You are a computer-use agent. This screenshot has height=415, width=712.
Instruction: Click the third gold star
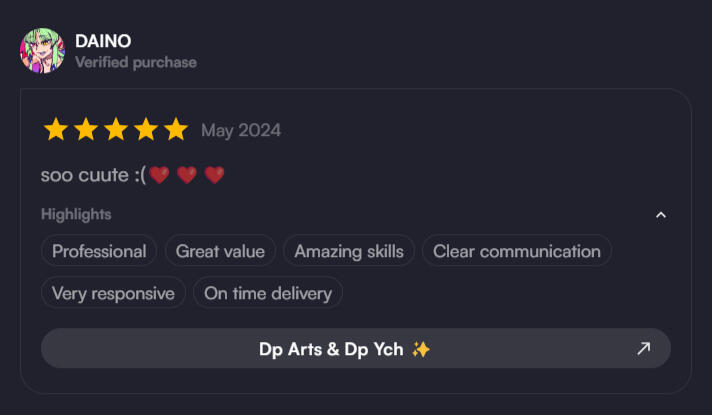click(x=116, y=130)
